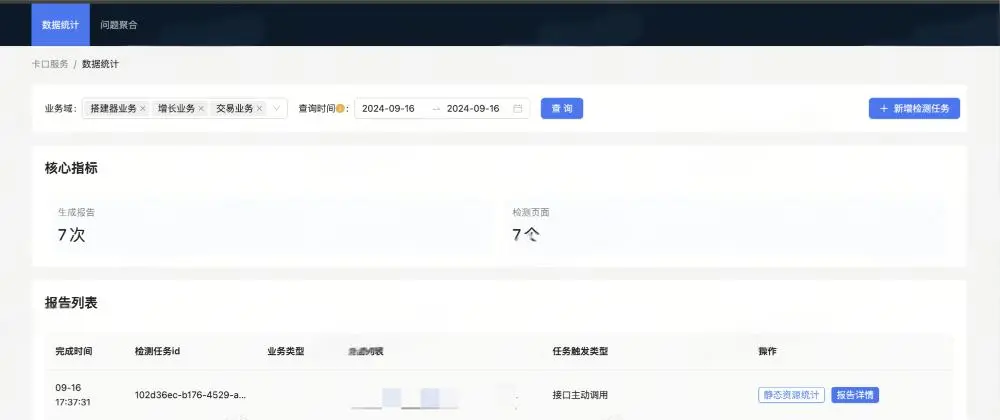The width and height of the screenshot is (1000, 420).
Task: Open the calendar icon in date range
Action: [517, 109]
